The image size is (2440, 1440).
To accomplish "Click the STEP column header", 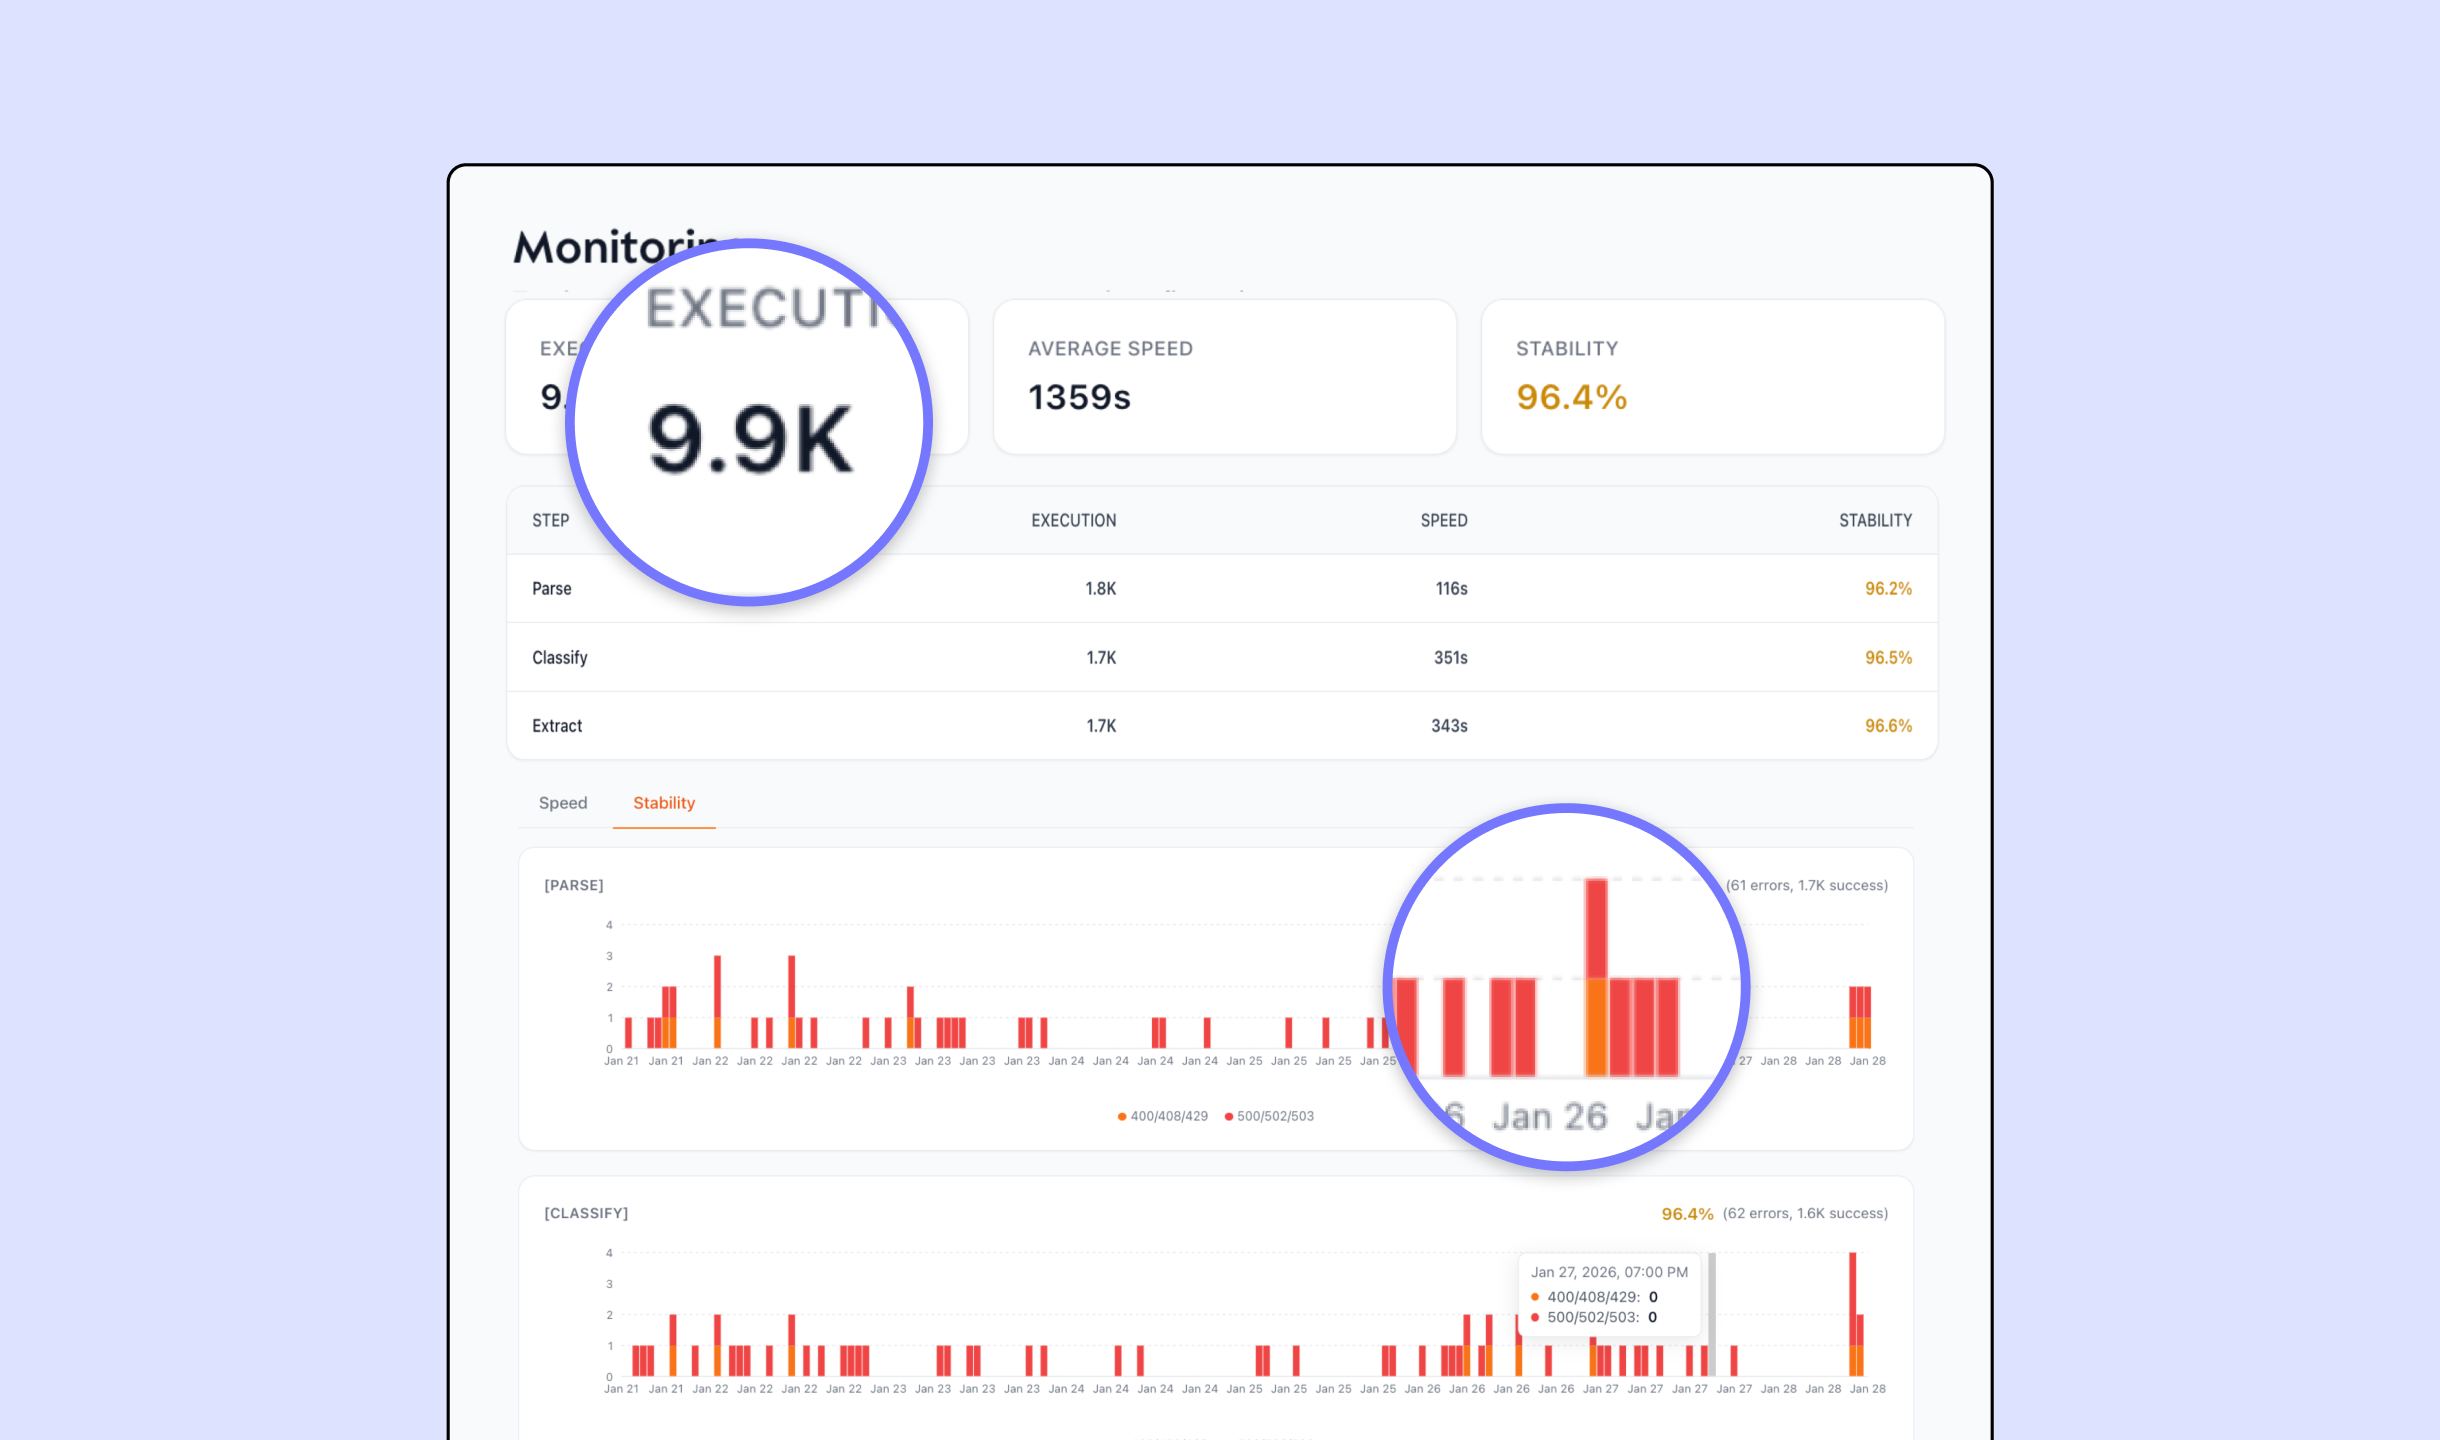I will pos(550,521).
